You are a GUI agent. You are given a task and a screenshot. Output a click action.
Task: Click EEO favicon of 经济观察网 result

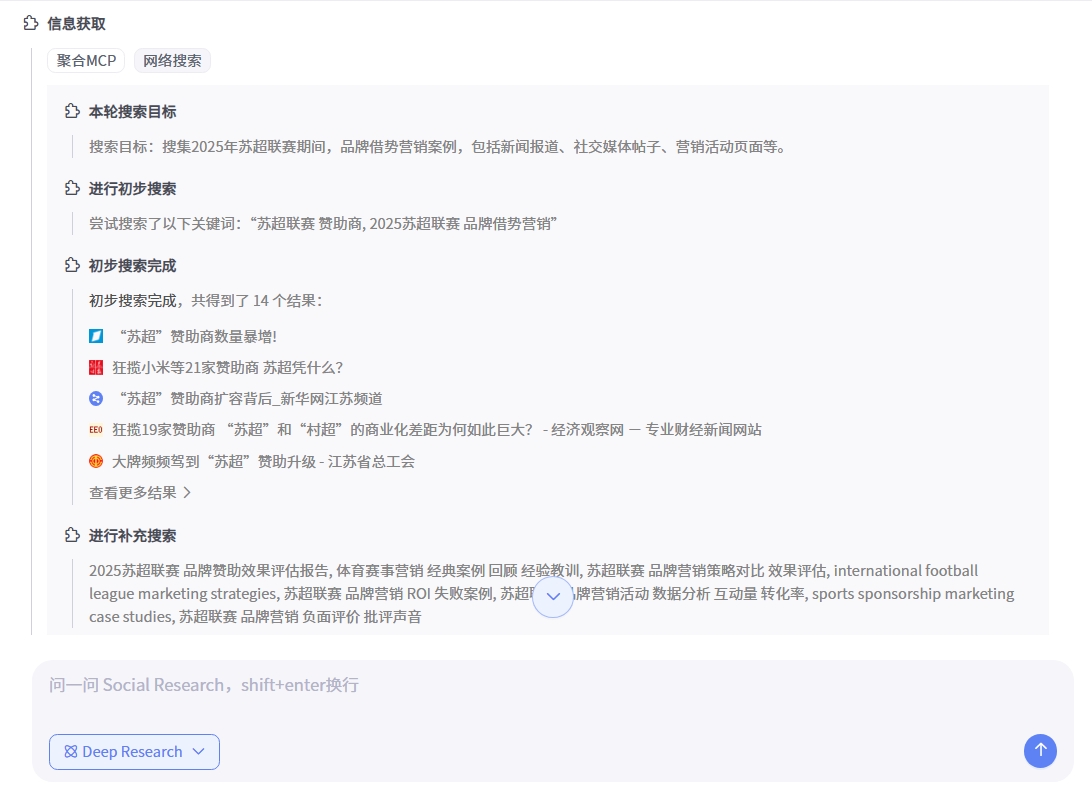click(96, 430)
